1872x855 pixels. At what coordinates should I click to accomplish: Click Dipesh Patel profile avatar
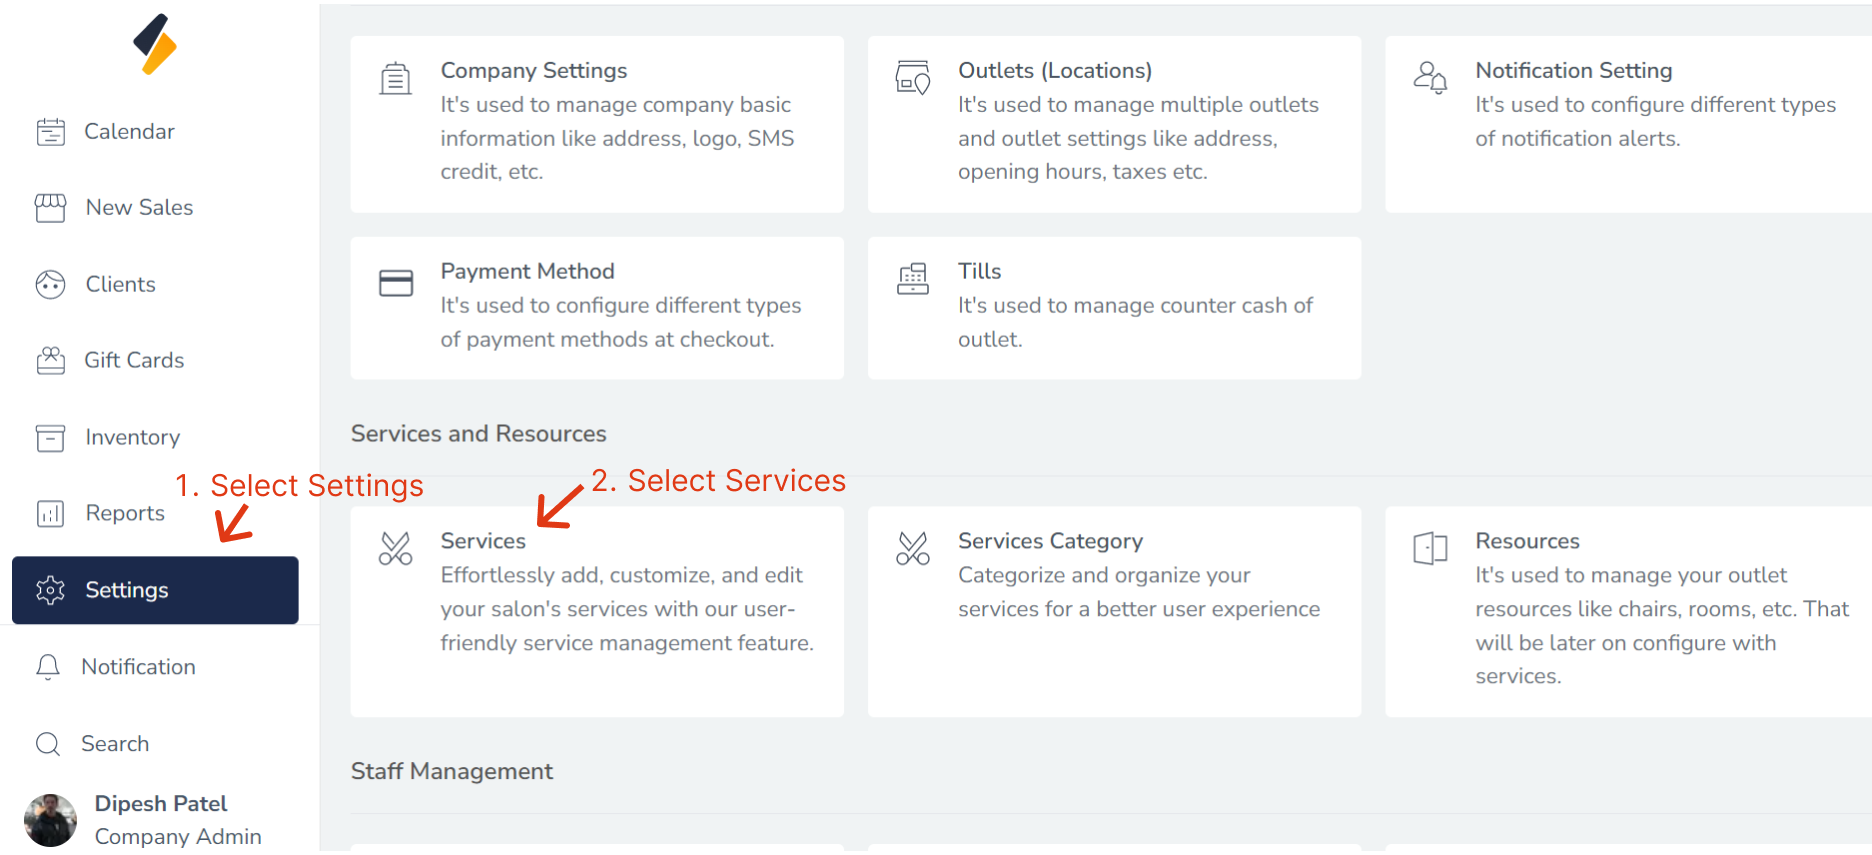click(51, 820)
